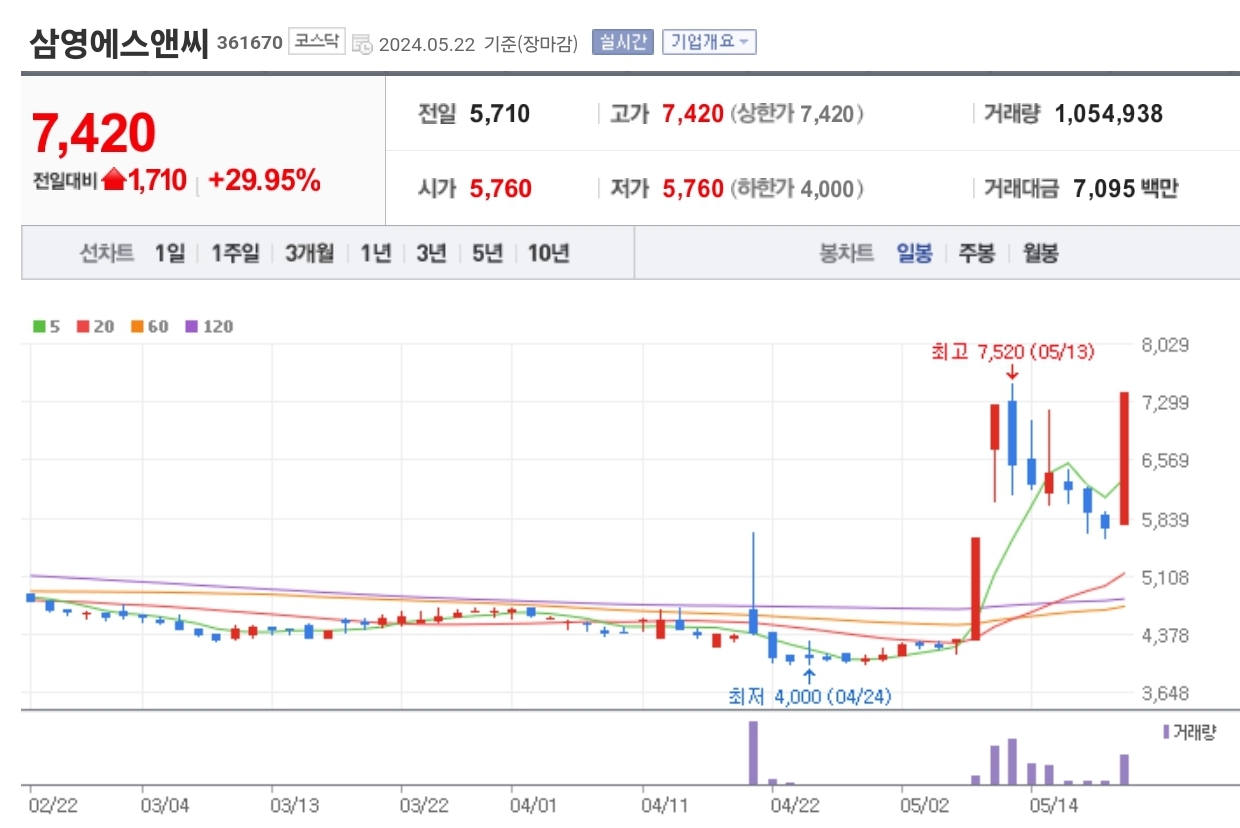Screen dimensions: 1240x828
Task: Click the 상한가 7,420 text
Action: click(797, 114)
